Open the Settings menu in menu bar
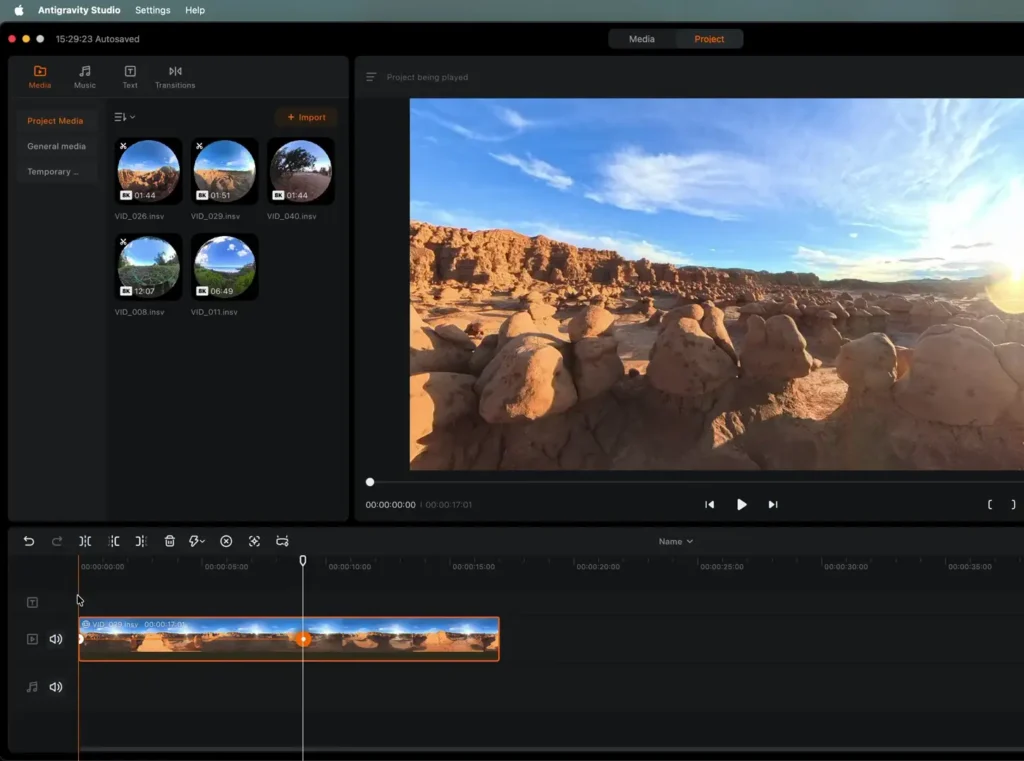The image size is (1024, 761). pos(153,10)
